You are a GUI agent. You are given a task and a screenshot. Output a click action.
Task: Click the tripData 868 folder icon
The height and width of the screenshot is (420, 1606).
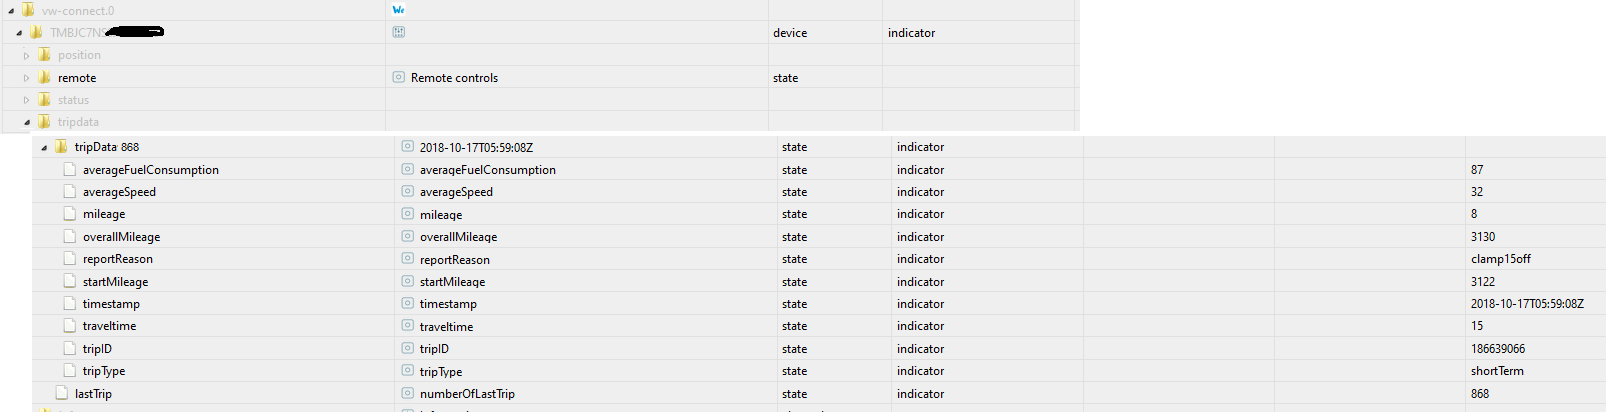click(x=62, y=147)
